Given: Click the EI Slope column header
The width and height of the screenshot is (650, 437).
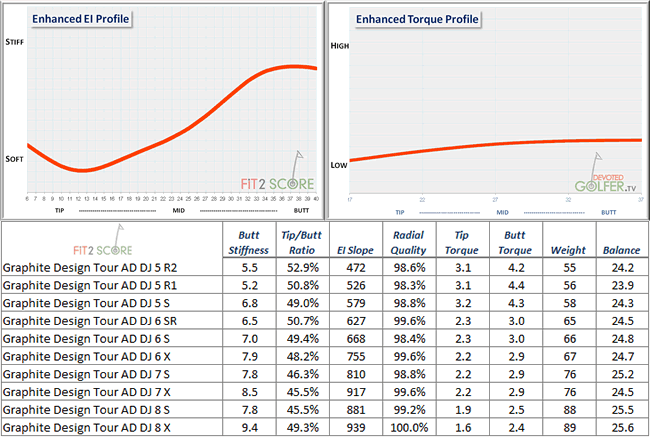Looking at the screenshot, I should point(363,248).
